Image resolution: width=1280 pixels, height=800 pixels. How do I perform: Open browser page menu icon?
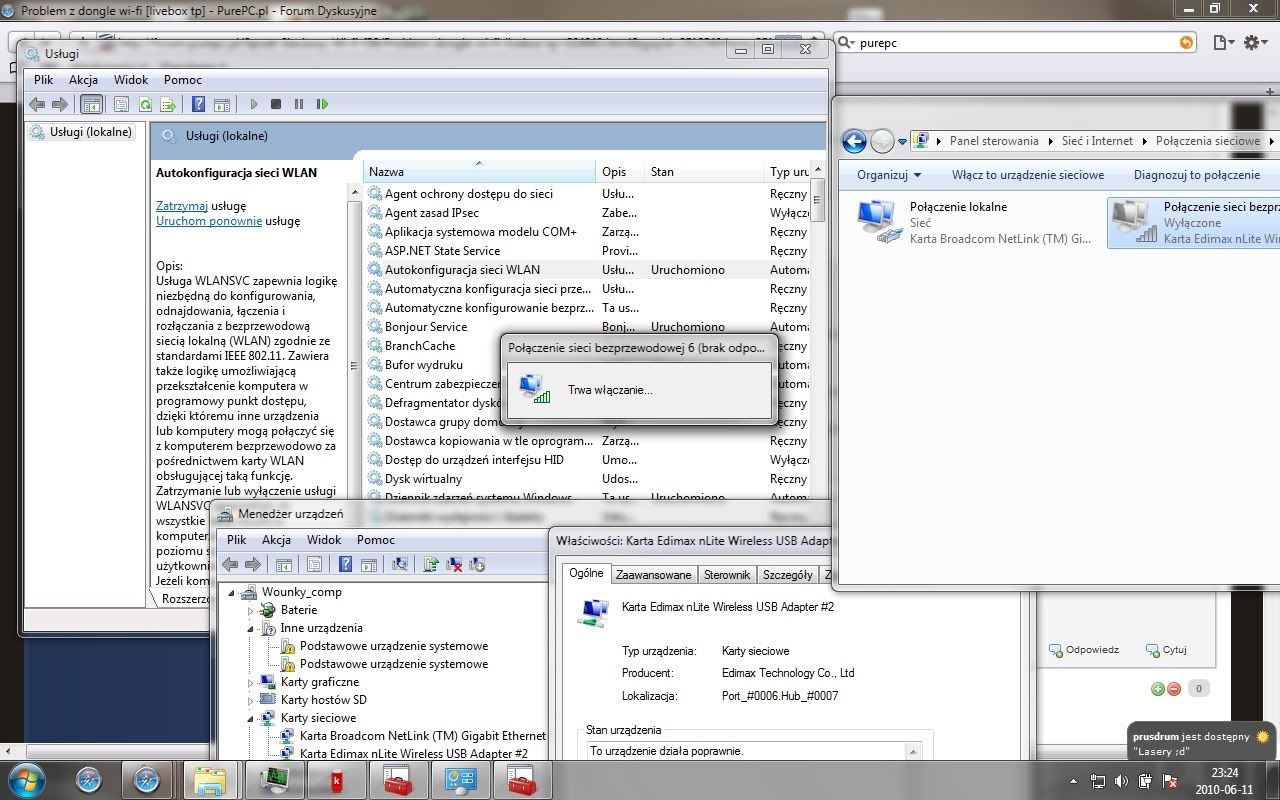click(x=1222, y=42)
